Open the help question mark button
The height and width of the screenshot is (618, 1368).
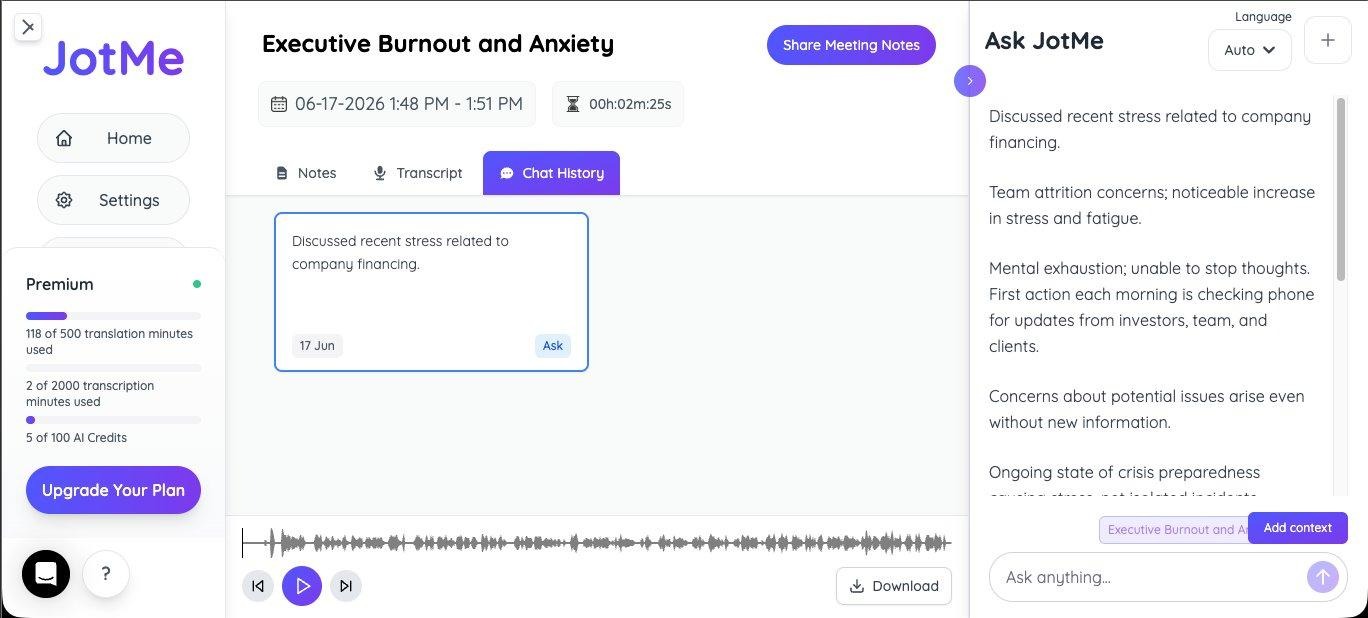tap(106, 574)
